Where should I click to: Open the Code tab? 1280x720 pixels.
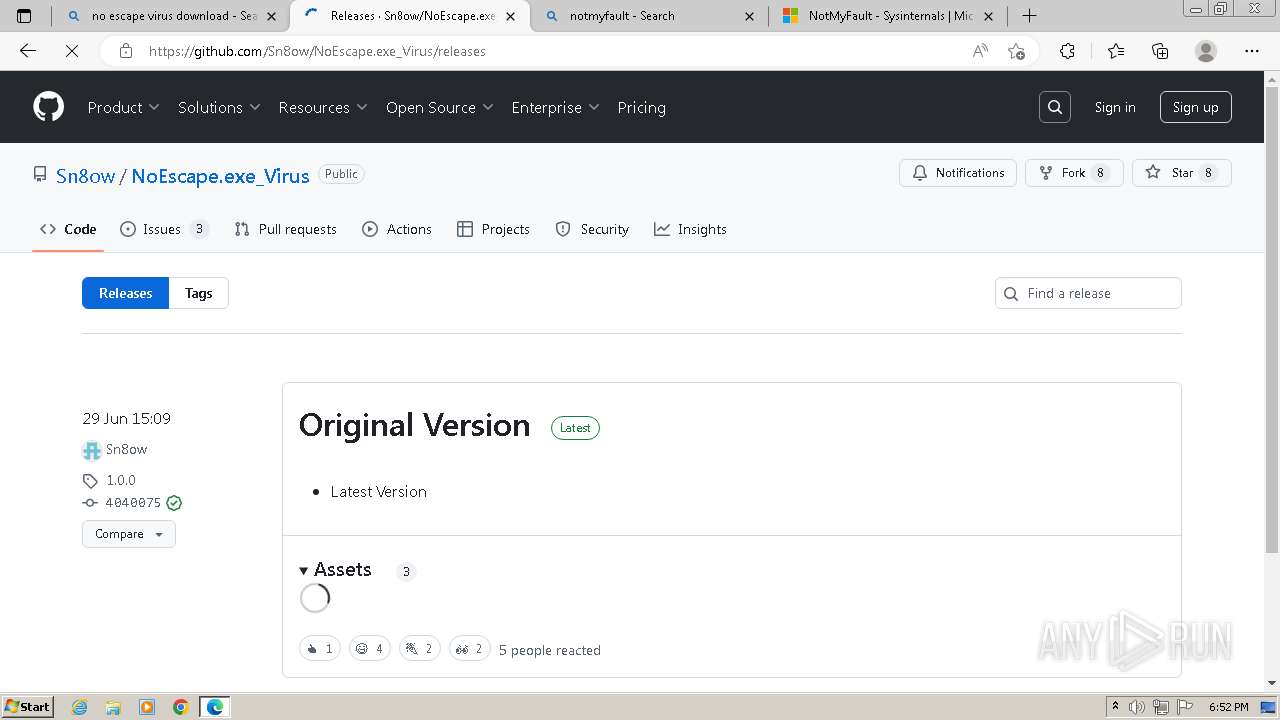68,229
